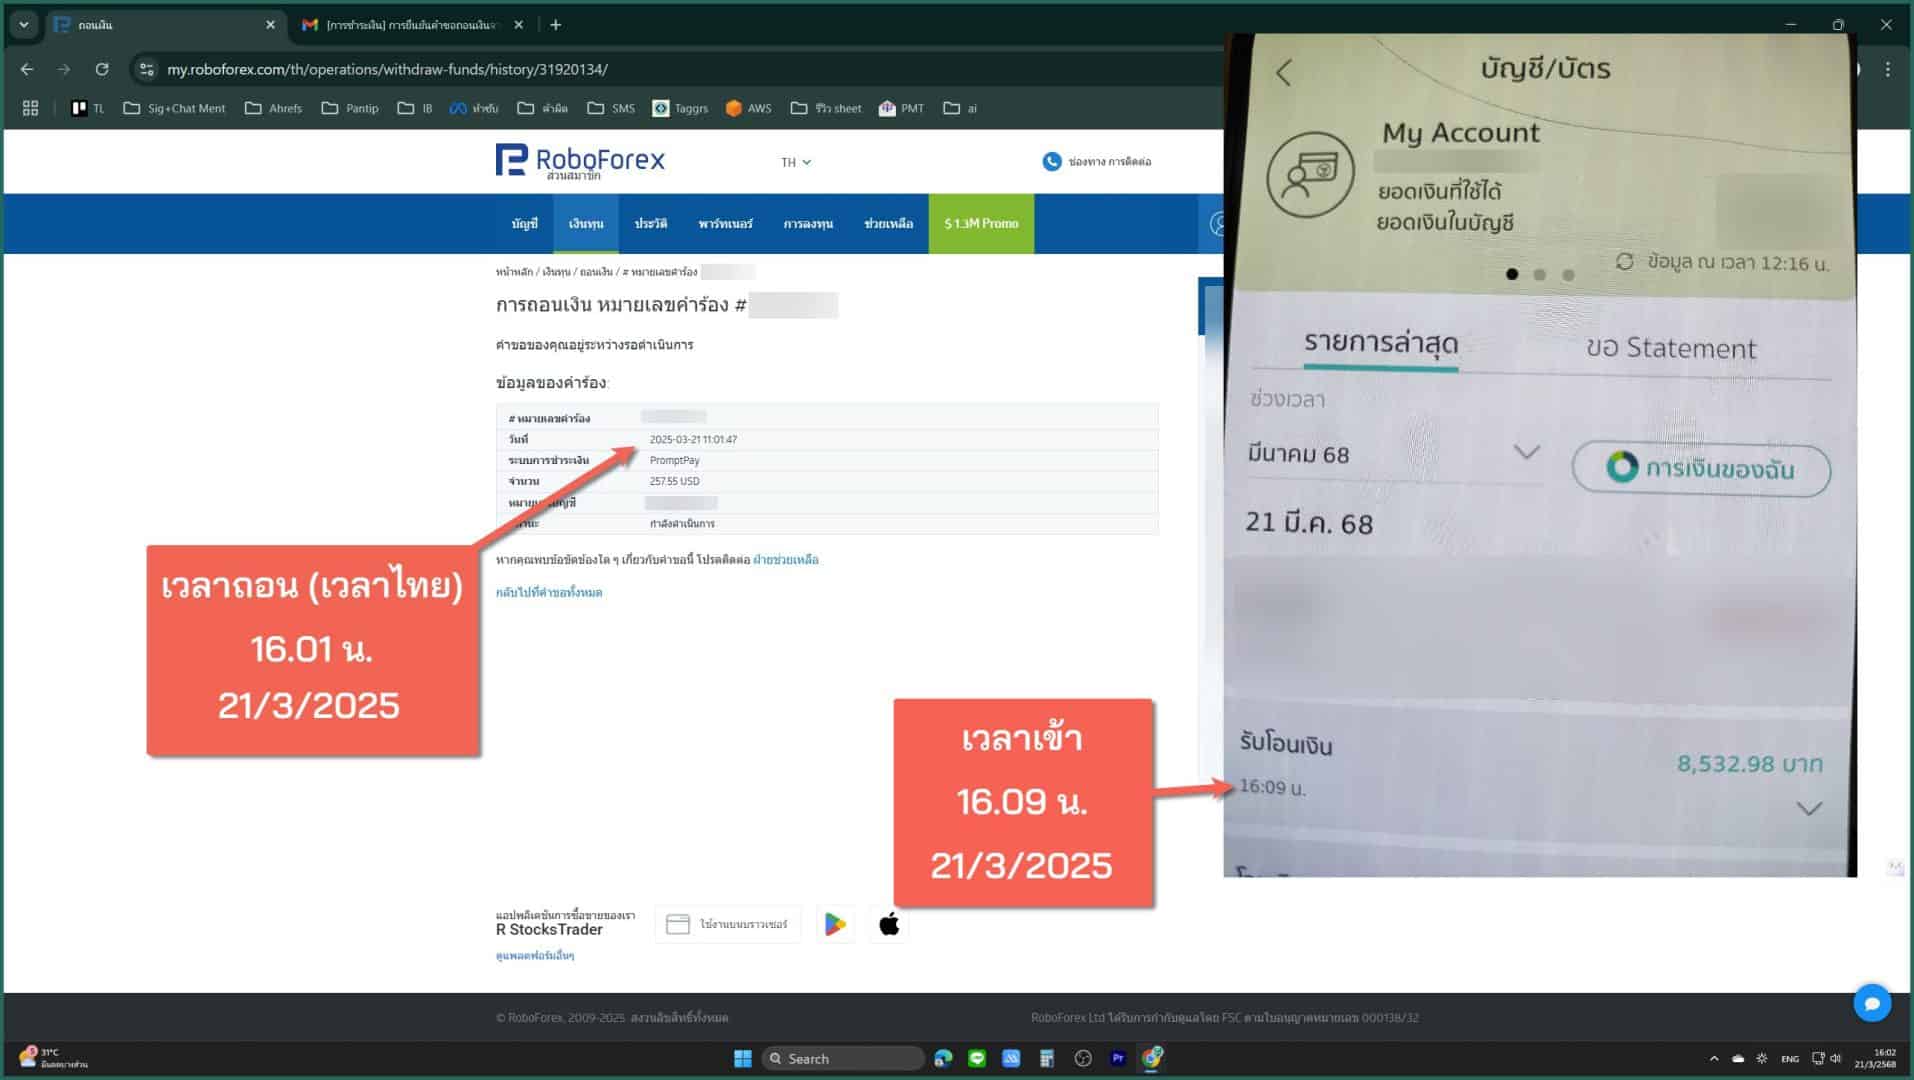Open the TH language dropdown
The width and height of the screenshot is (1914, 1080).
796,162
